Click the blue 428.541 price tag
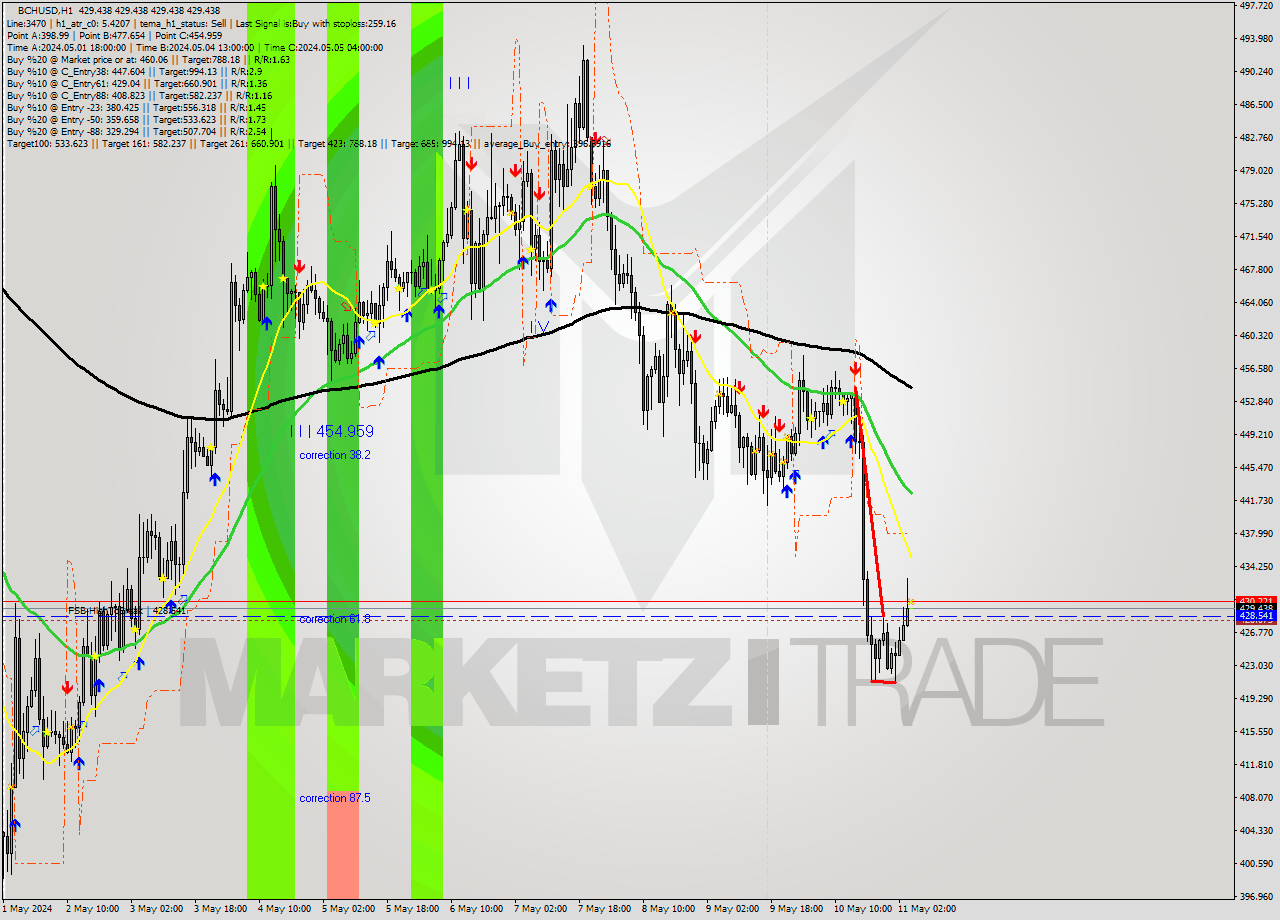Screen dimensions: 1280x920 [1255, 616]
